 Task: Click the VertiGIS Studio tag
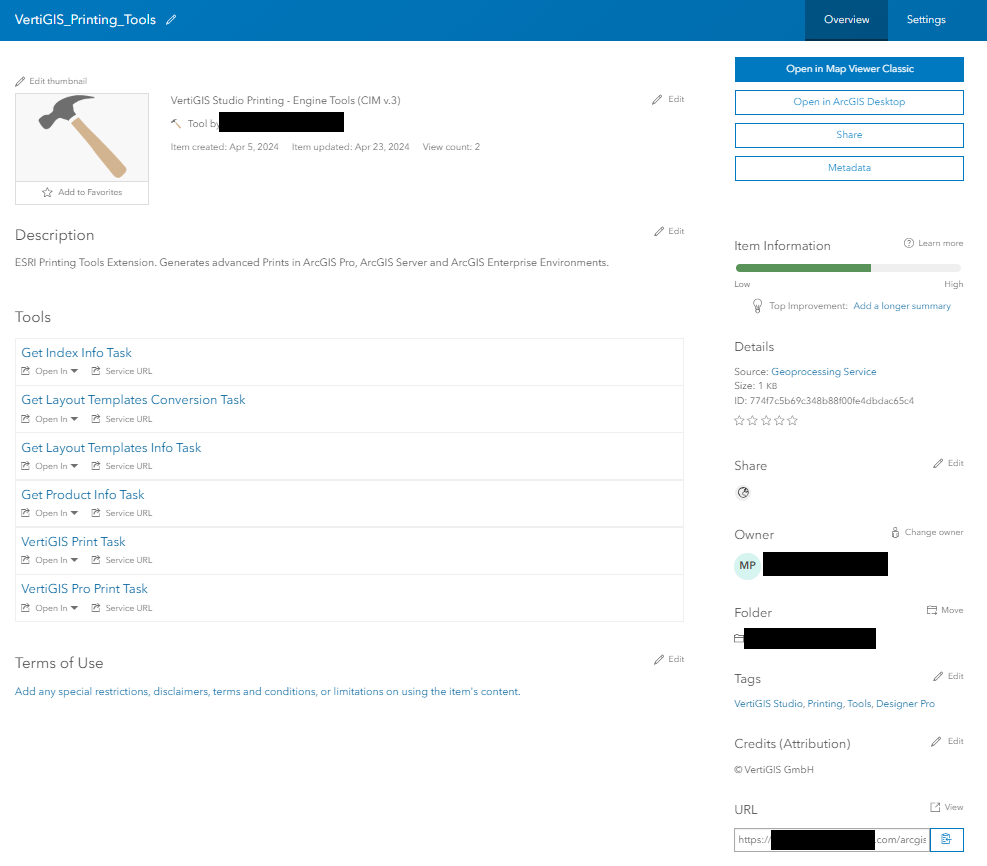769,704
